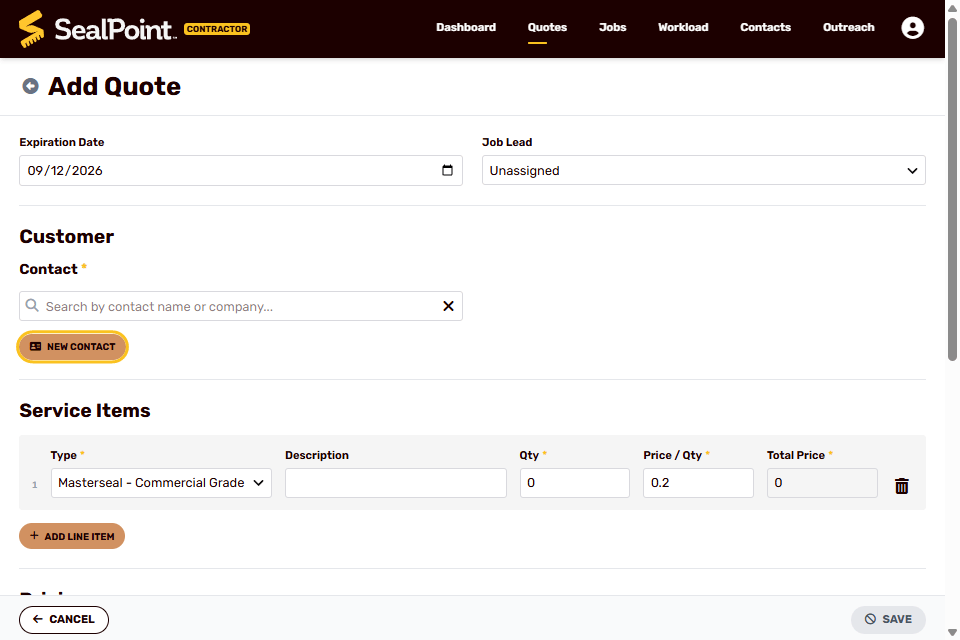Viewport: 960px width, 640px height.
Task: Go to the Jobs section
Action: click(612, 27)
